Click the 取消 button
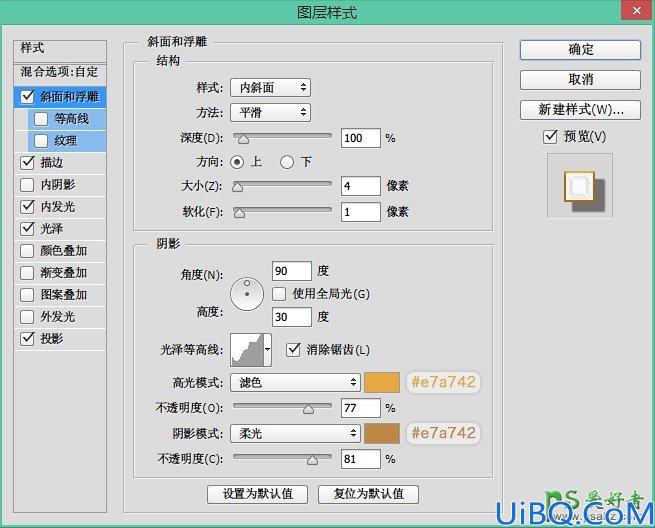The width and height of the screenshot is (655, 528). 580,80
